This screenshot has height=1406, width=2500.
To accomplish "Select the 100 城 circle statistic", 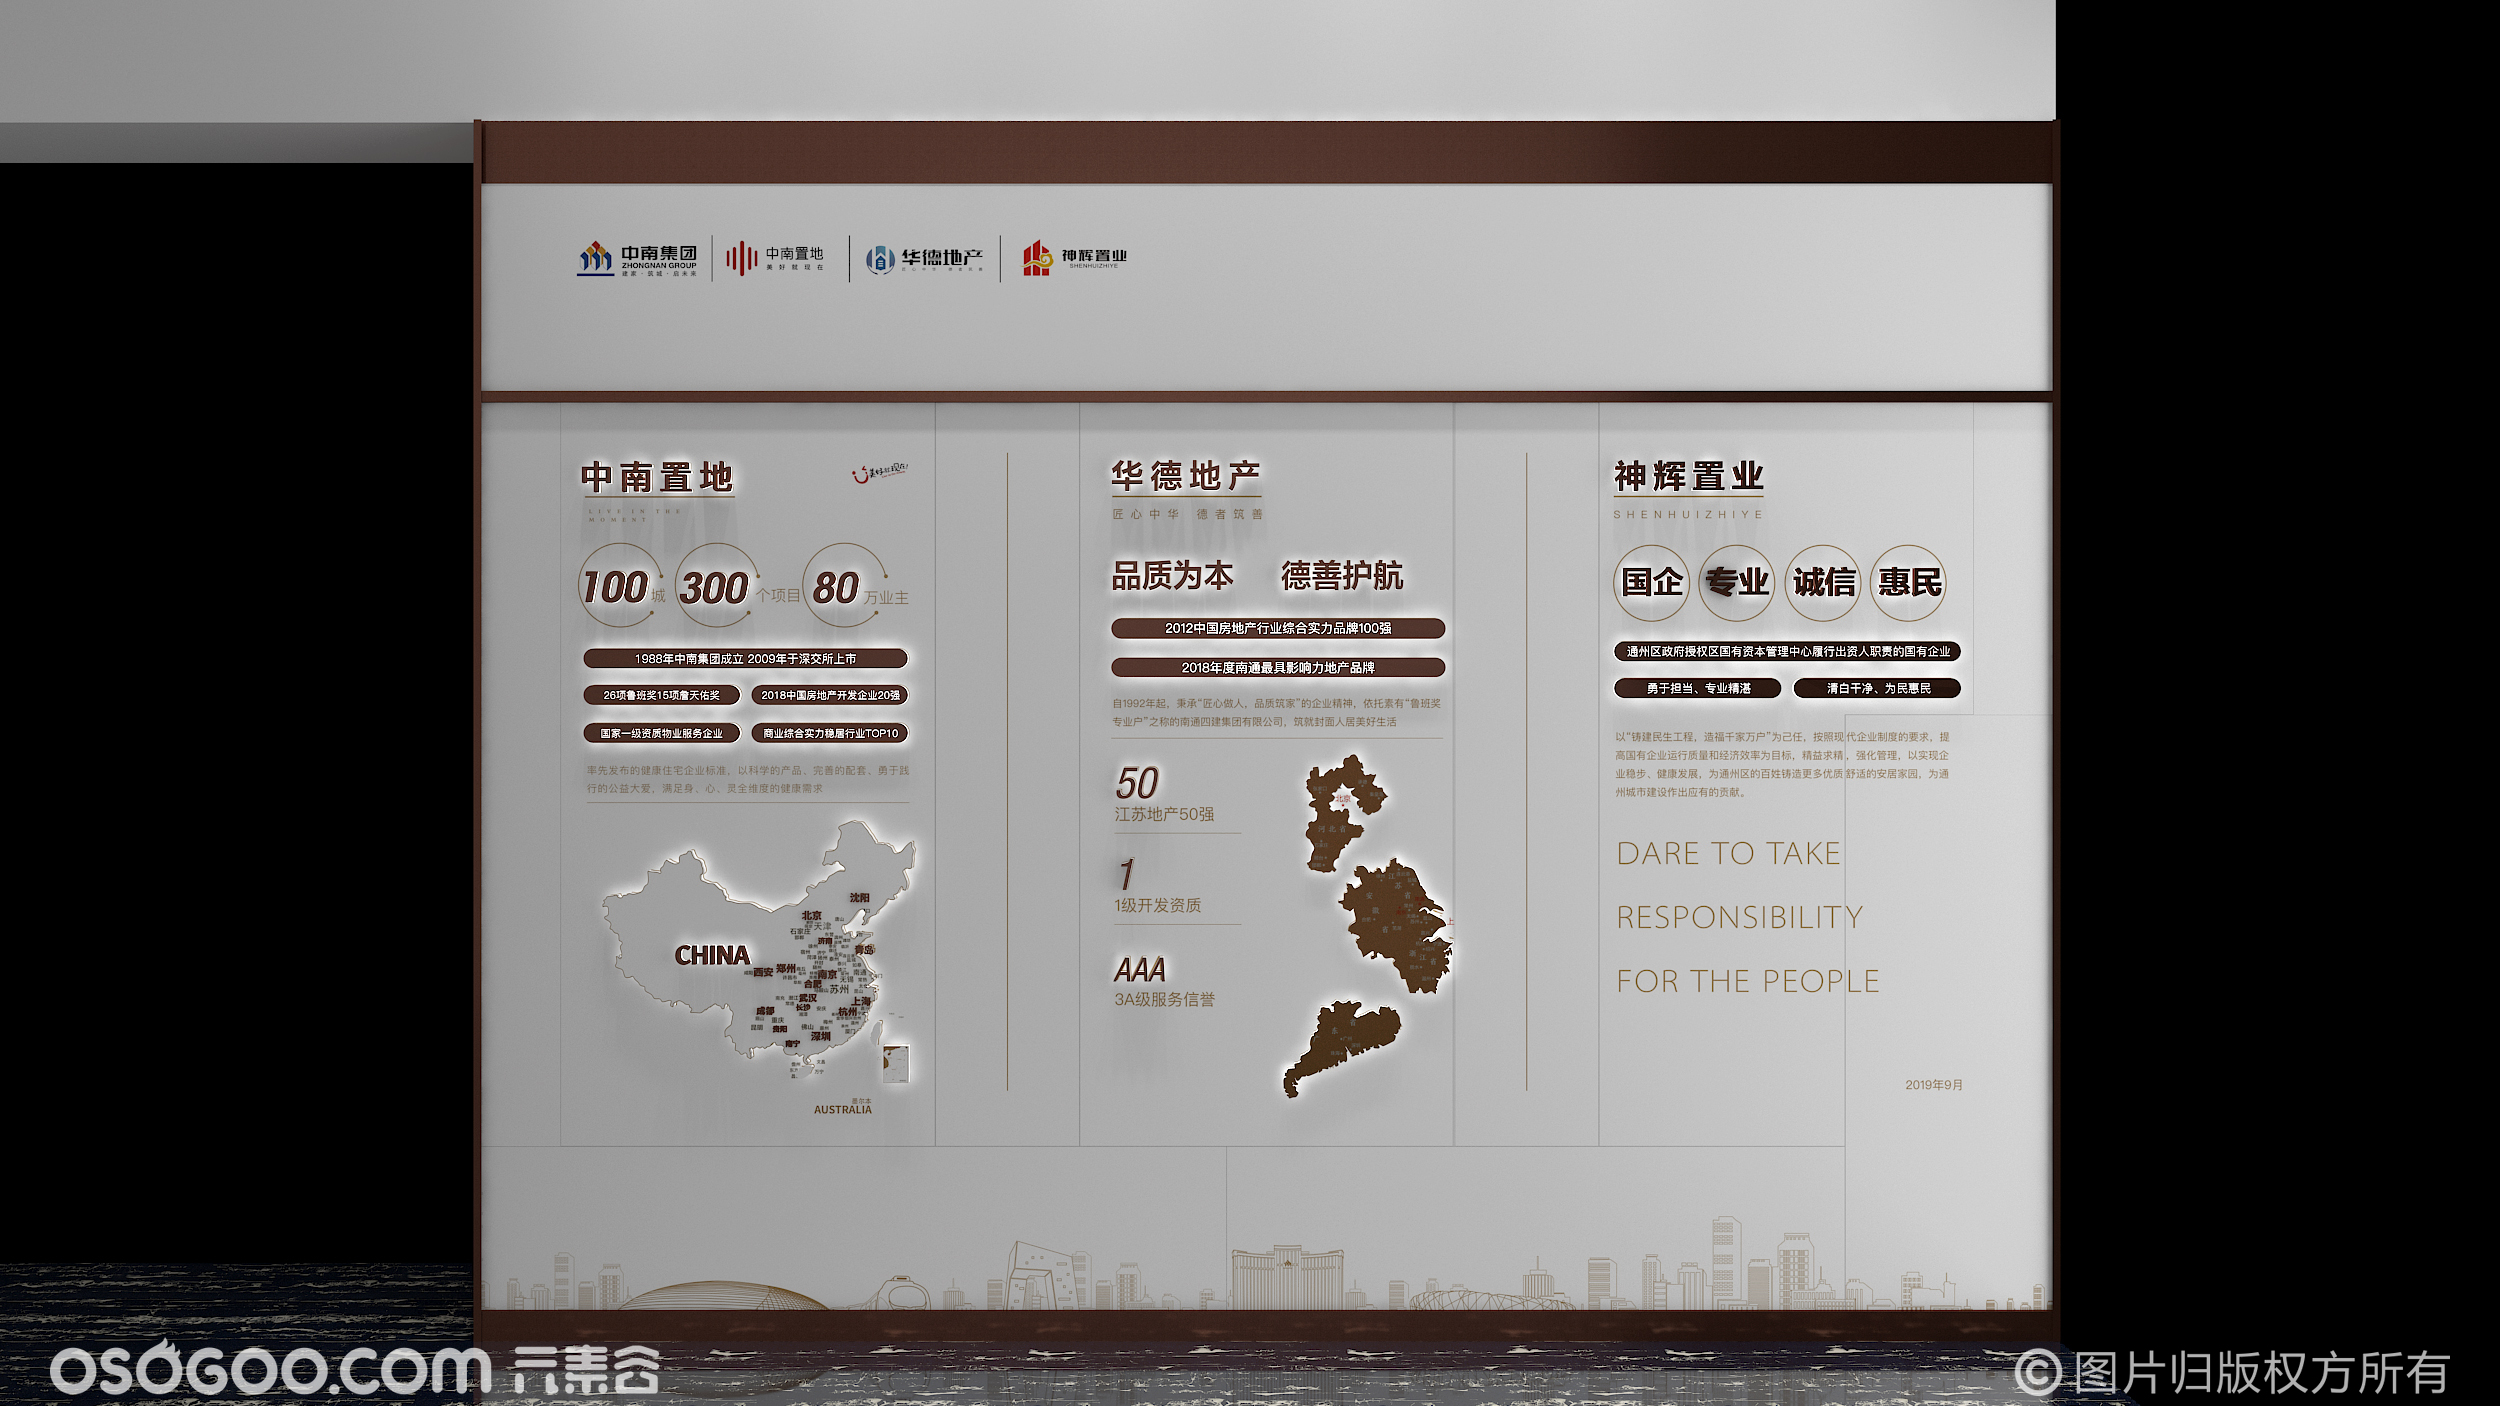I will pyautogui.click(x=621, y=586).
